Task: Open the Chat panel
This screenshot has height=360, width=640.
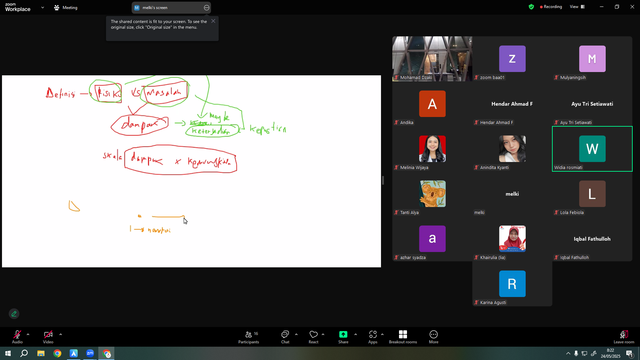Action: pyautogui.click(x=285, y=337)
